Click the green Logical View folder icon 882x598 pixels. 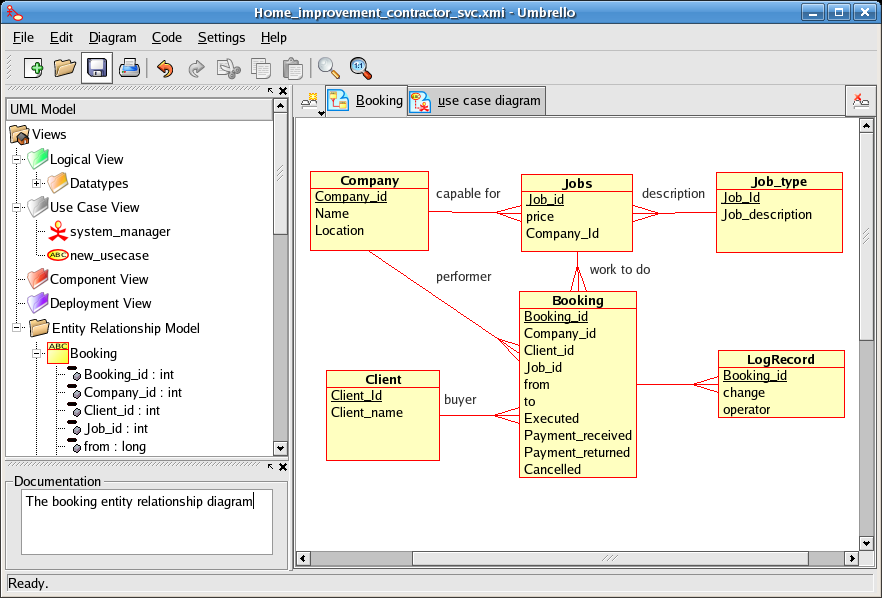38,159
